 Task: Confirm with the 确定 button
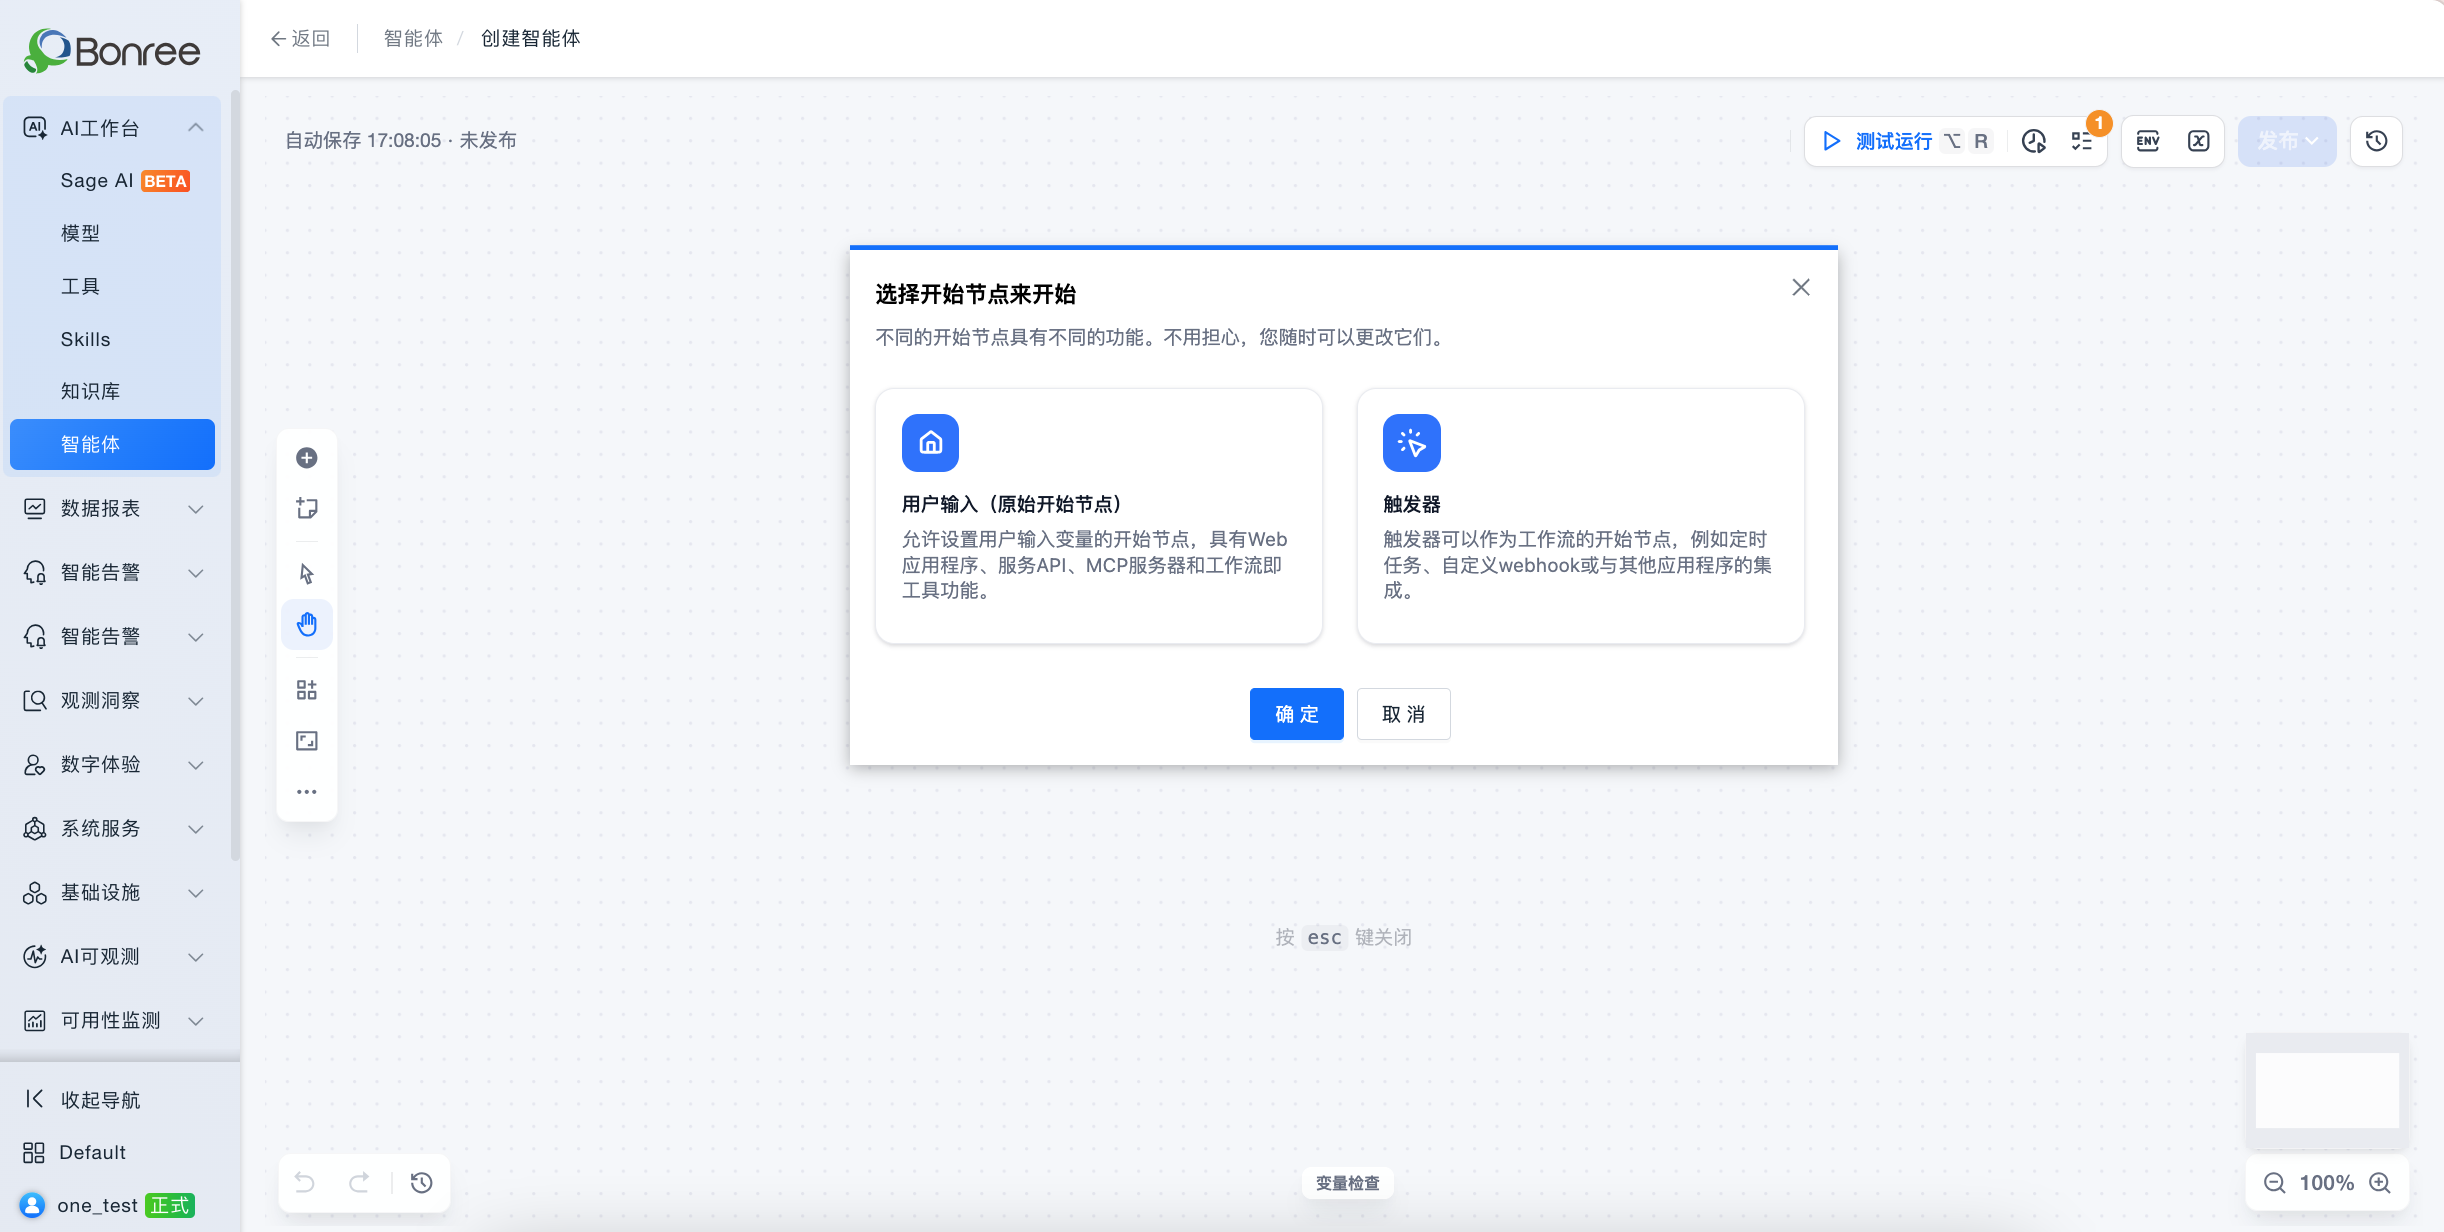pos(1297,714)
